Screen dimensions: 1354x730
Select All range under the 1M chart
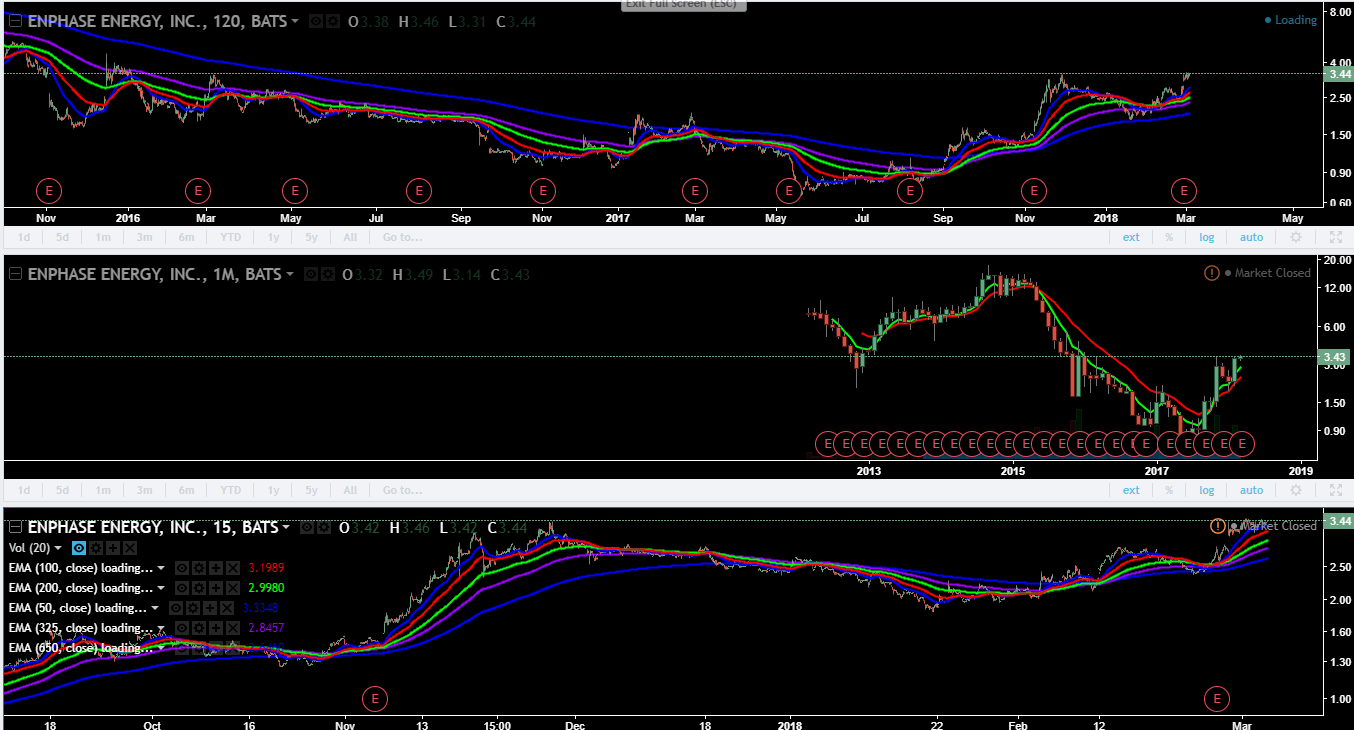350,490
